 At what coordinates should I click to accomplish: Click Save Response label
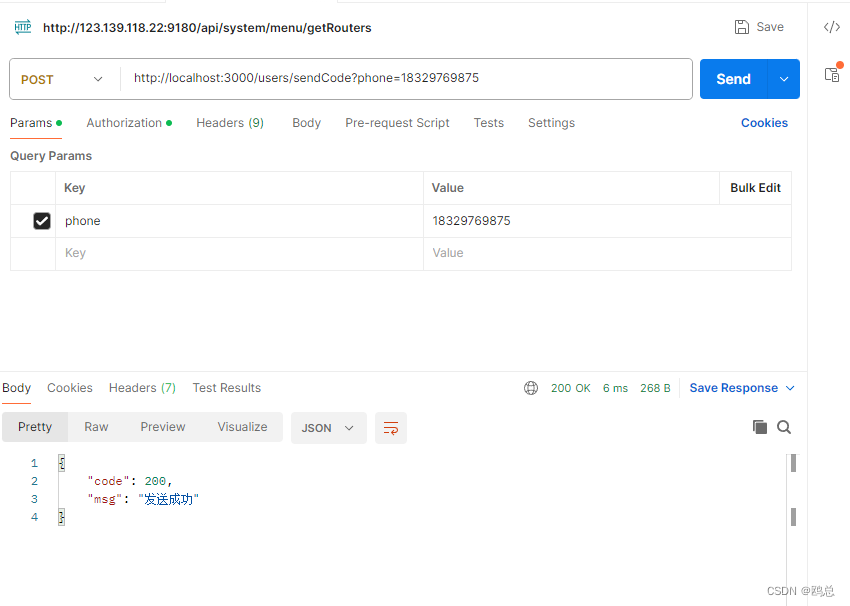[733, 388]
